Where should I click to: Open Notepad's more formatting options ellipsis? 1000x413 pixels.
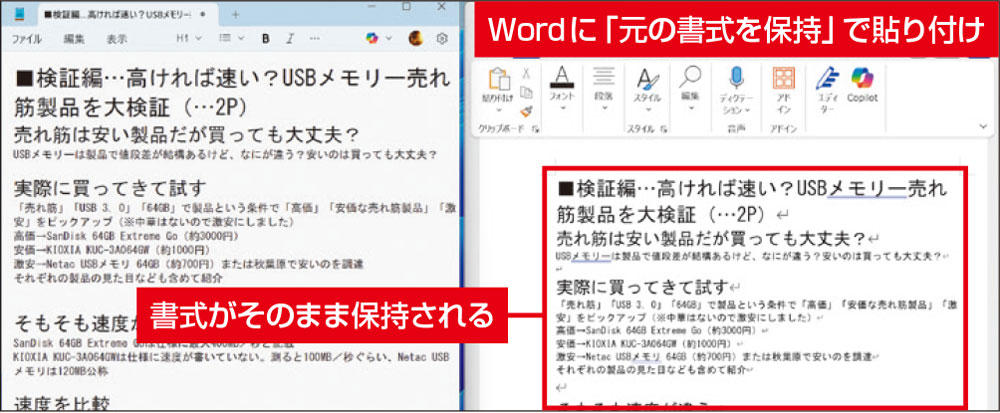(x=314, y=38)
